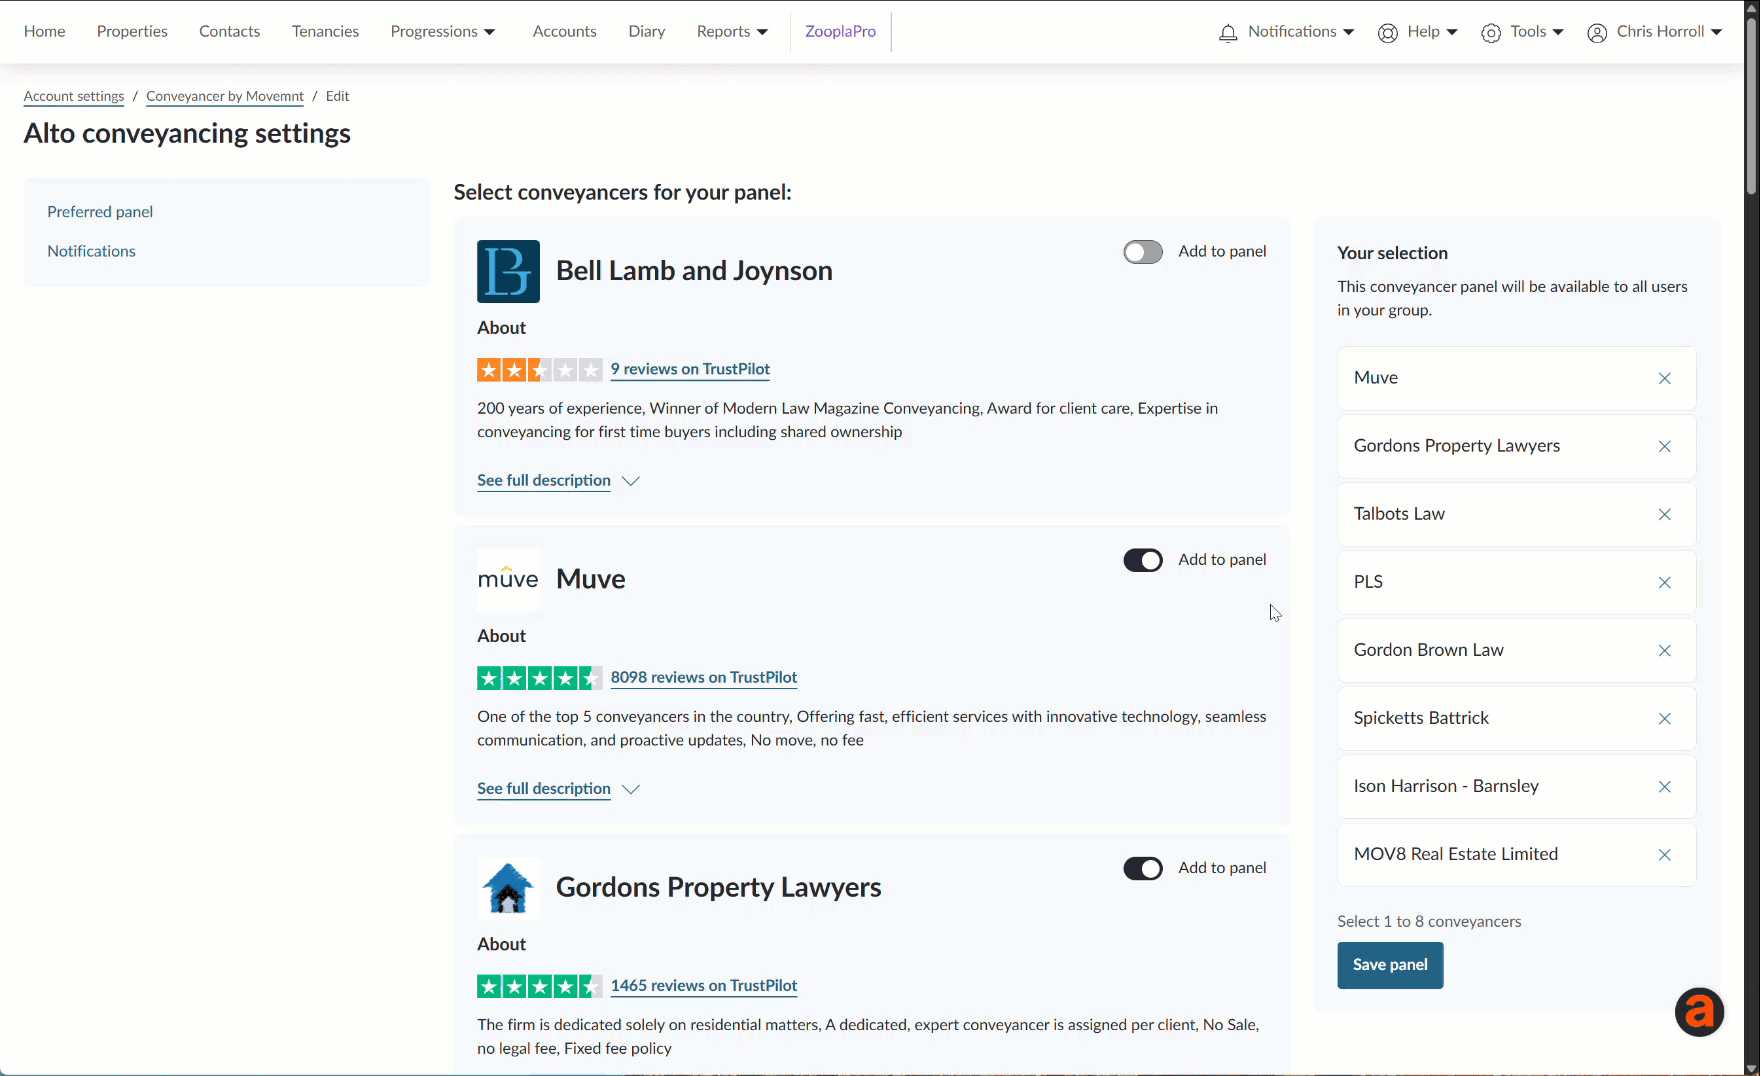Image resolution: width=1760 pixels, height=1076 pixels.
Task: Open 8098 reviews on TrustPilot link
Action: [704, 678]
